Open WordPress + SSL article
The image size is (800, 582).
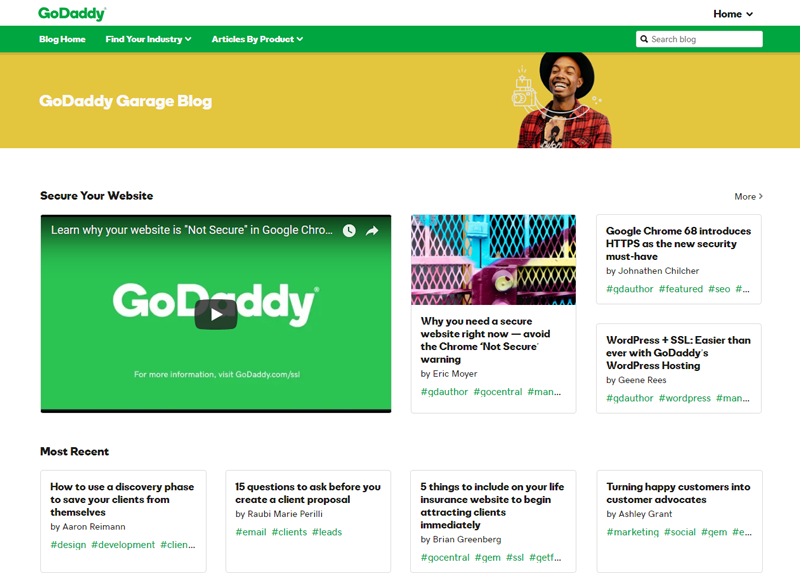678,352
